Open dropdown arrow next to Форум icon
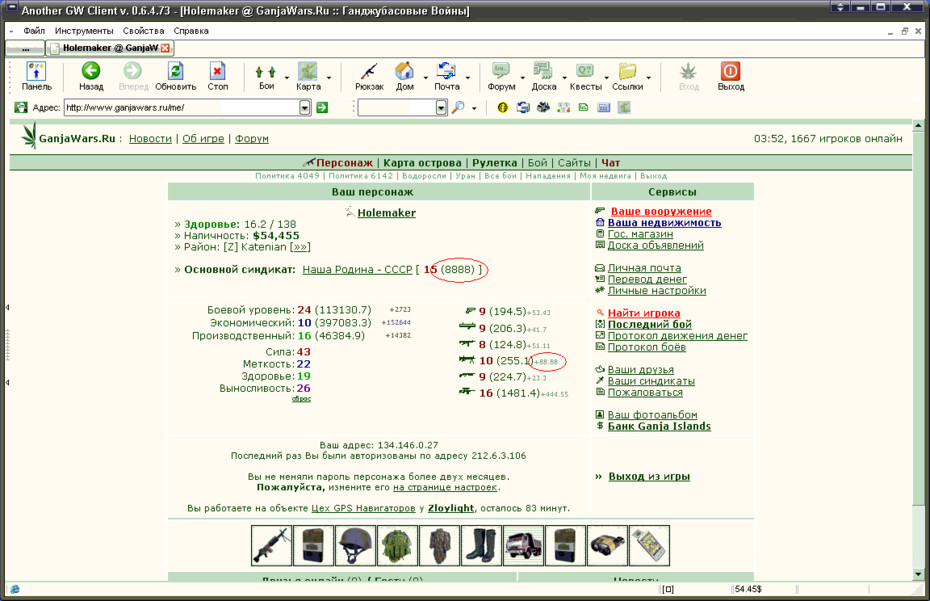The height and width of the screenshot is (601, 930). tap(523, 78)
